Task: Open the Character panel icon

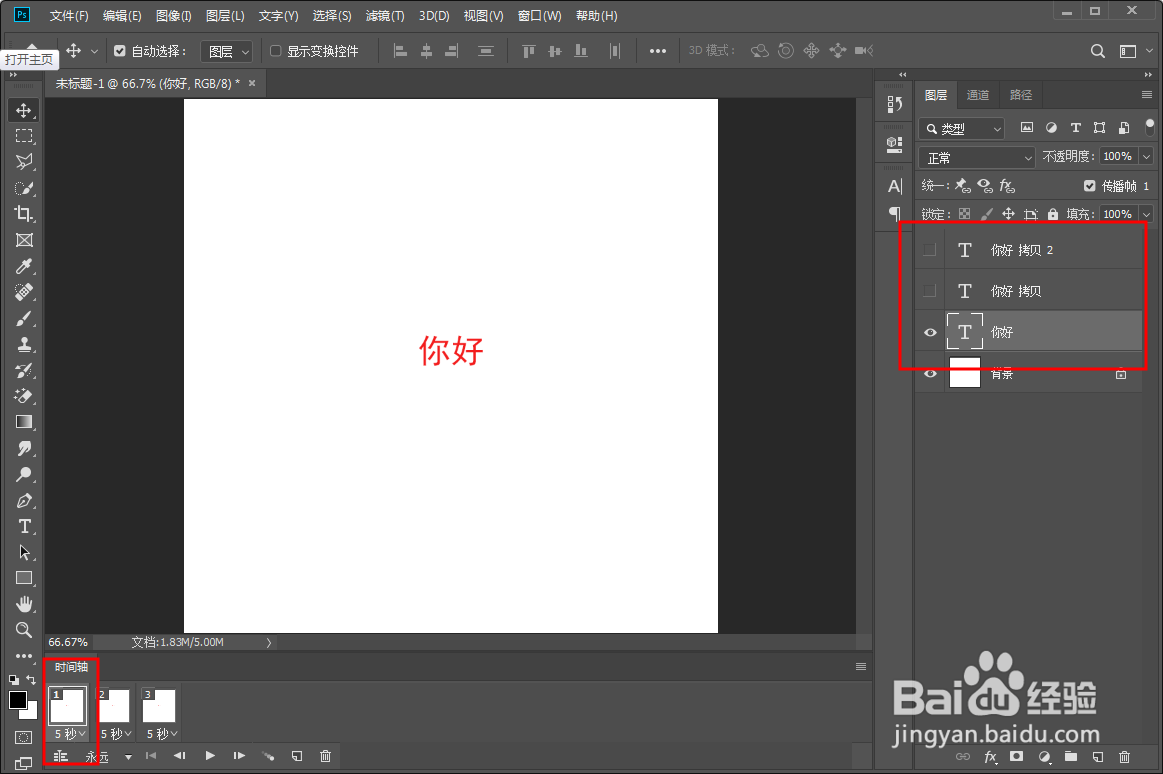Action: click(x=895, y=186)
